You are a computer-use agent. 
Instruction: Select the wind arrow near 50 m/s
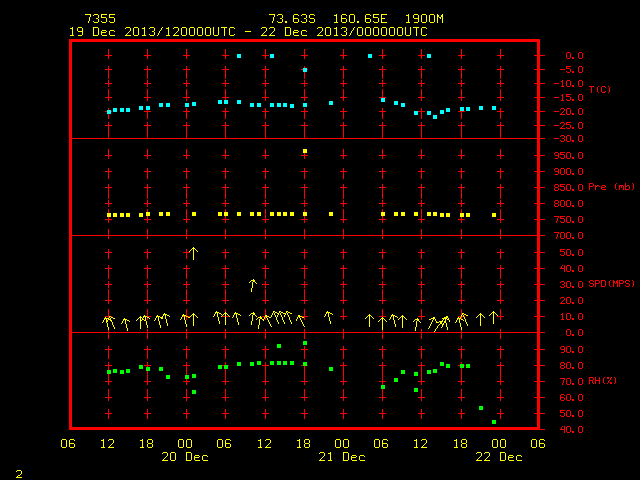pyautogui.click(x=193, y=253)
